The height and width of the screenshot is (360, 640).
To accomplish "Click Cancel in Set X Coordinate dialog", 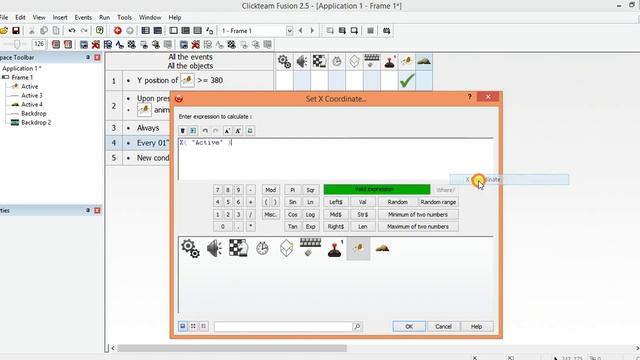I will [x=443, y=327].
